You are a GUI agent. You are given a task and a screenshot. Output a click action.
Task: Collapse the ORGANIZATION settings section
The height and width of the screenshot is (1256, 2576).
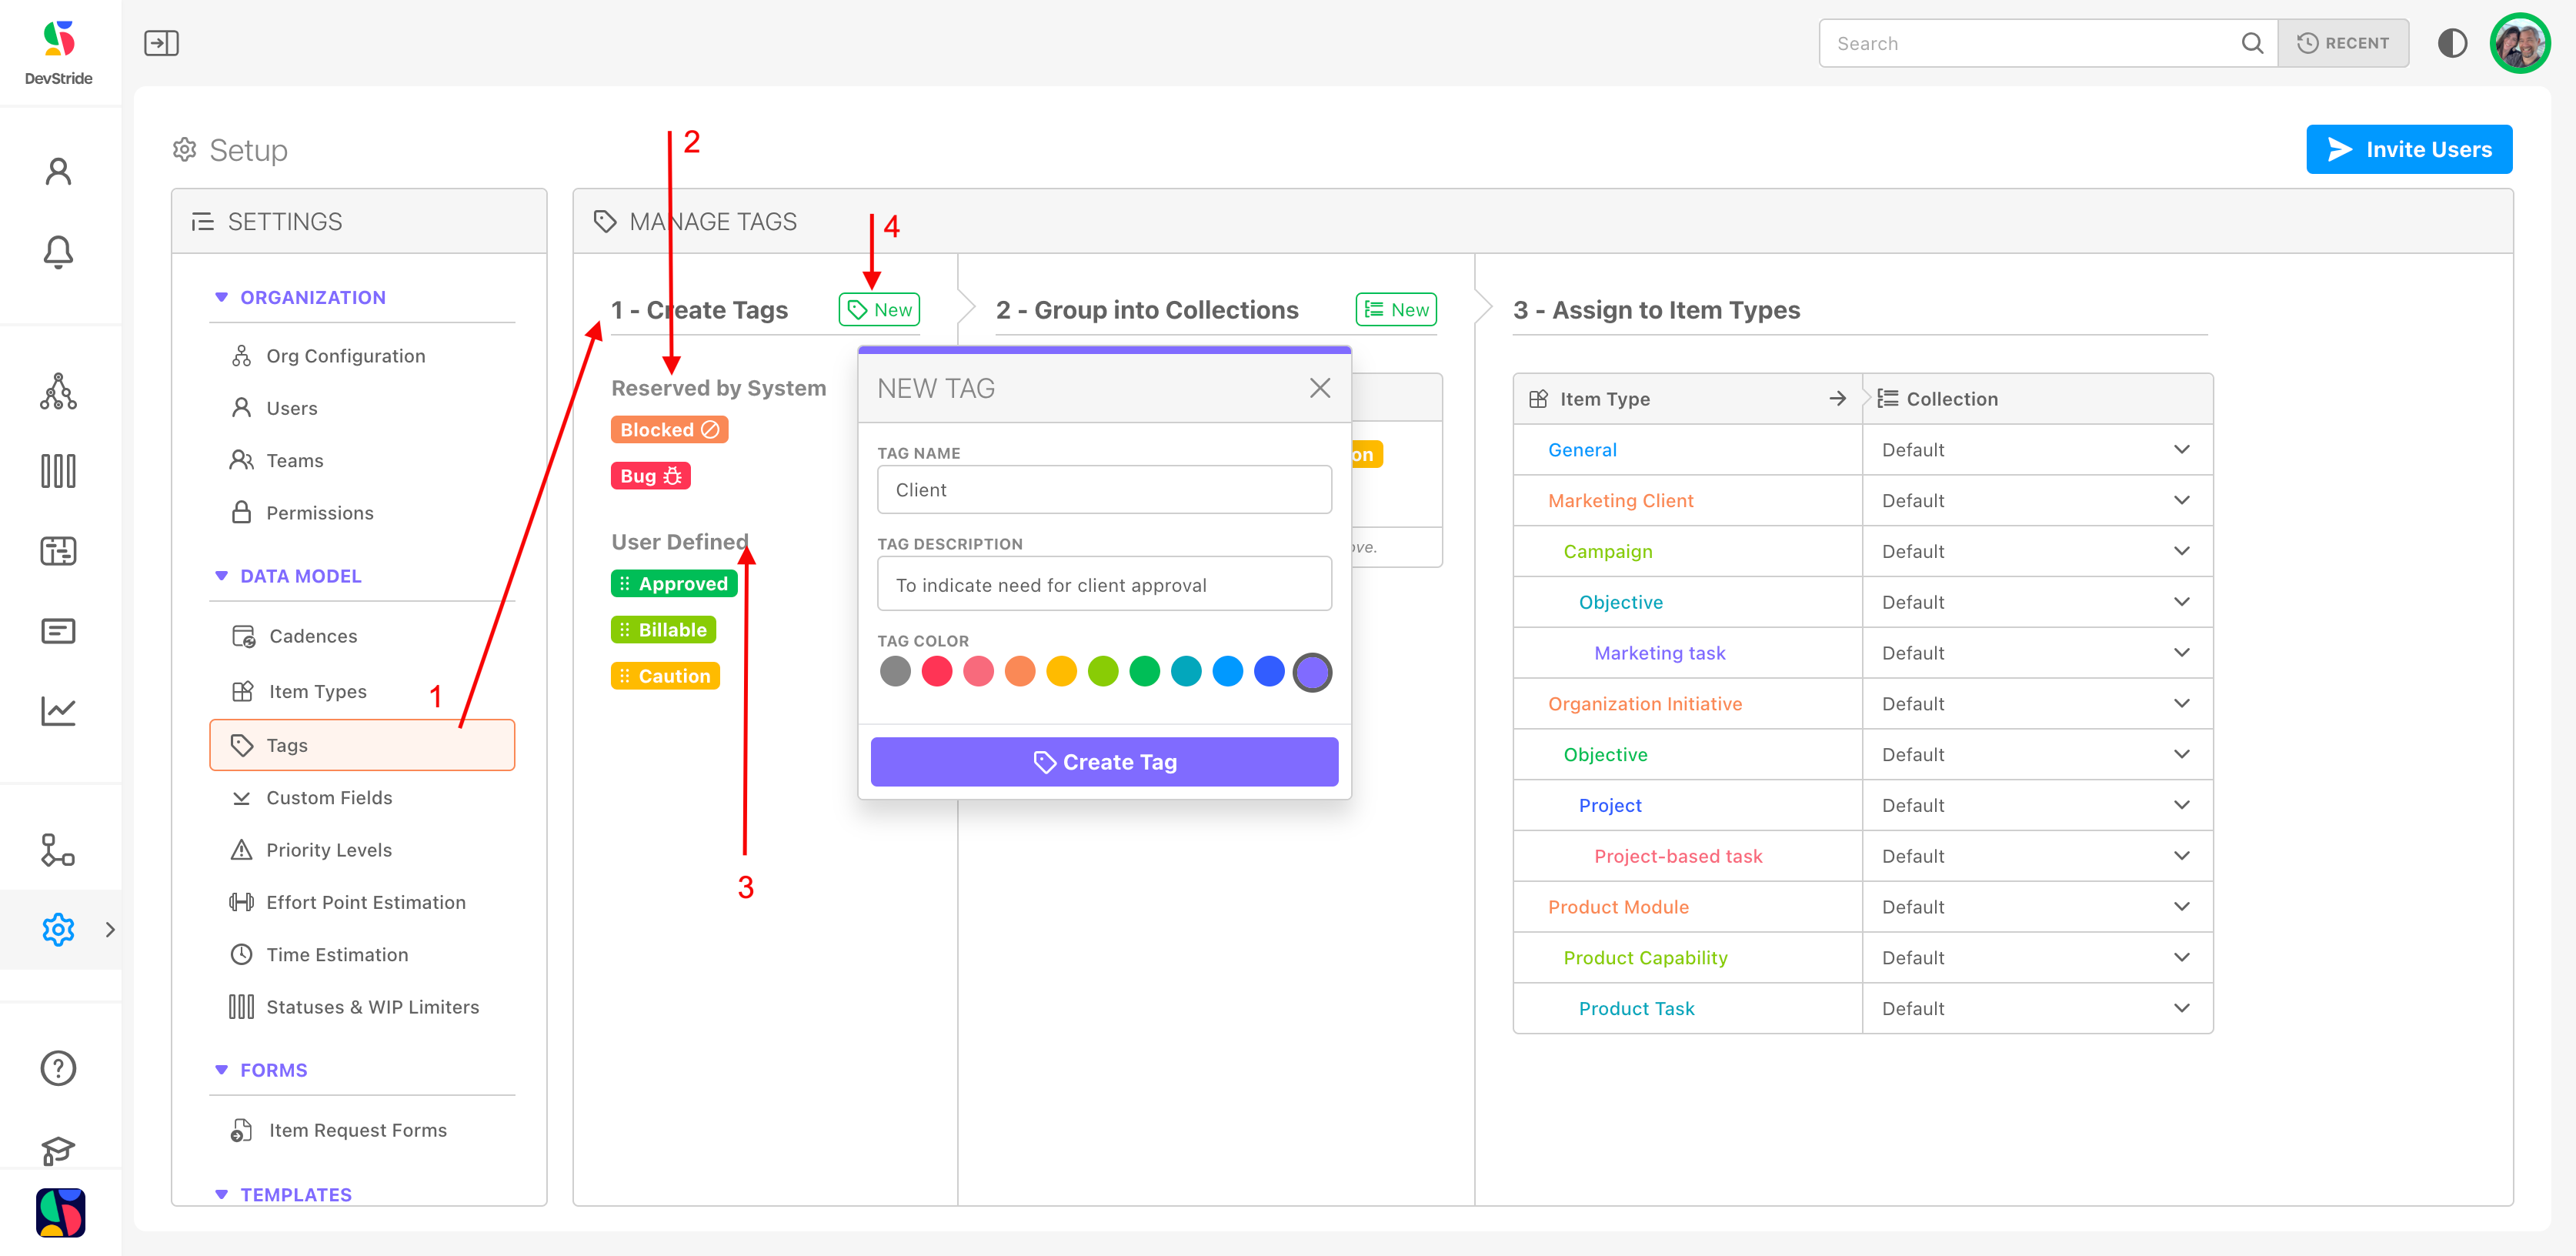(222, 297)
